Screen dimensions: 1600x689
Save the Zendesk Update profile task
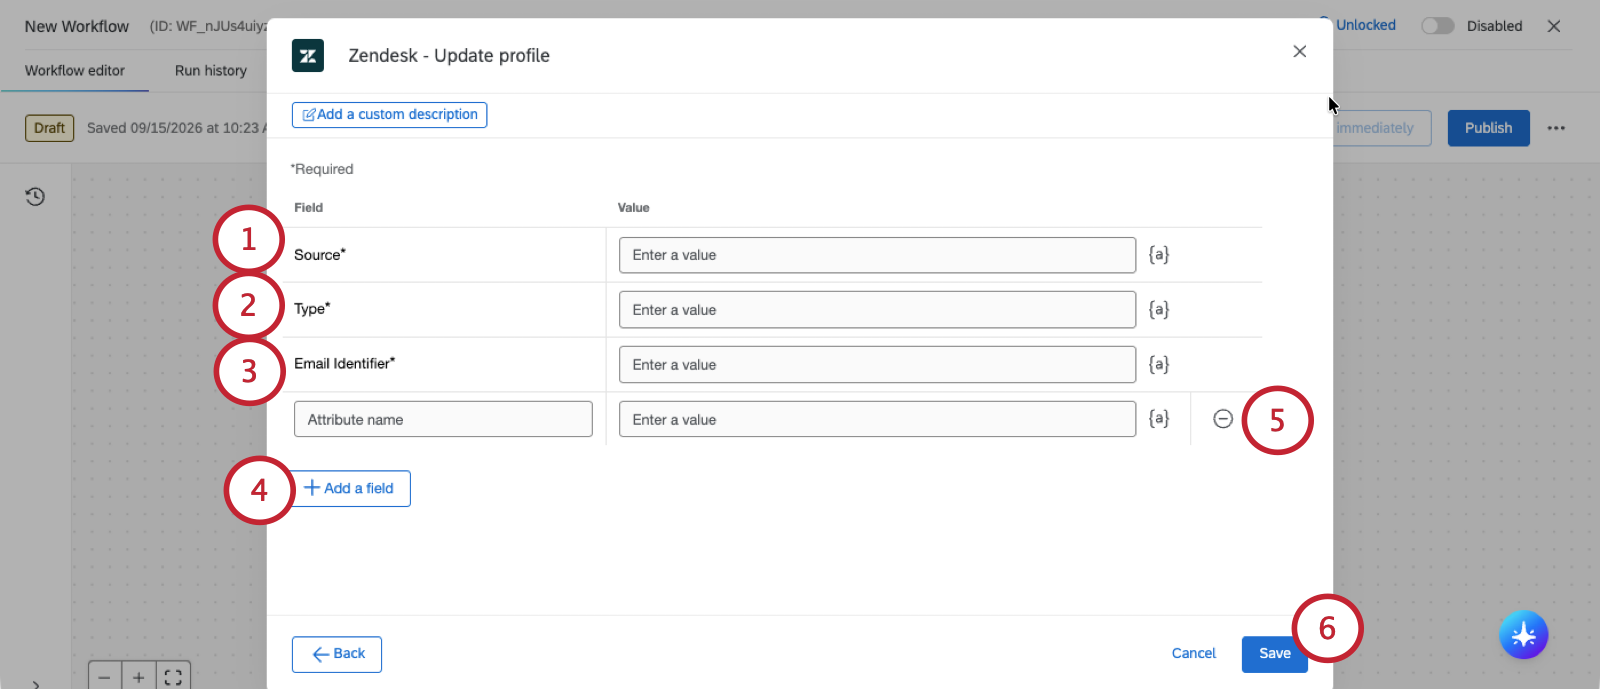coord(1274,654)
